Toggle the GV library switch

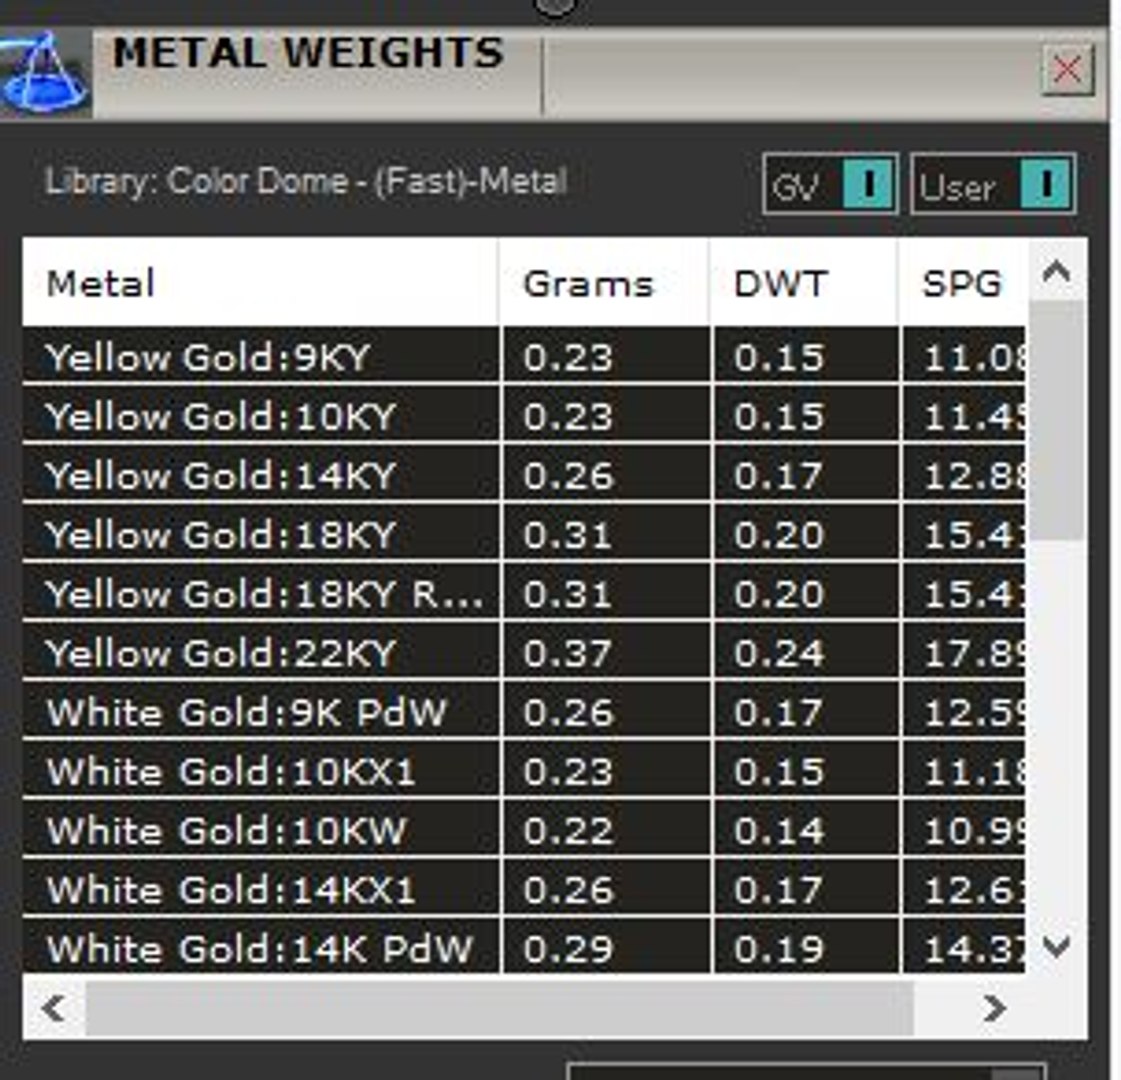831,184
